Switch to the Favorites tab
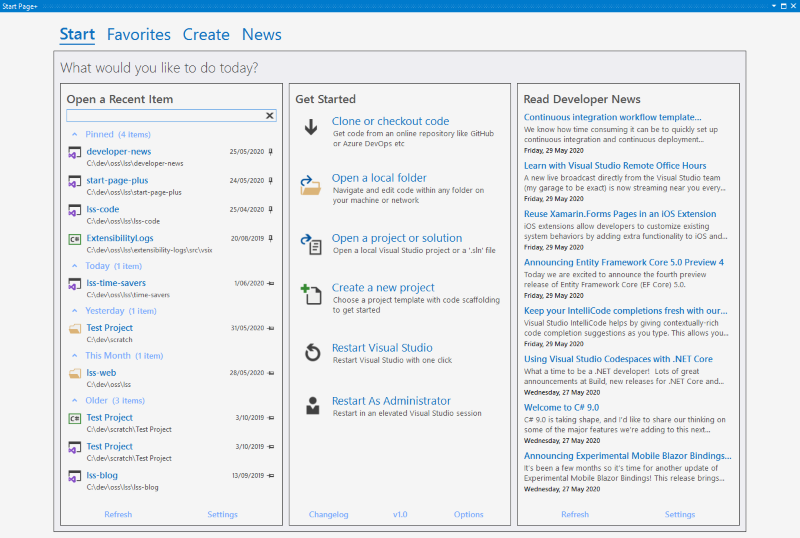Screen dimensions: 800x538 [x=139, y=34]
